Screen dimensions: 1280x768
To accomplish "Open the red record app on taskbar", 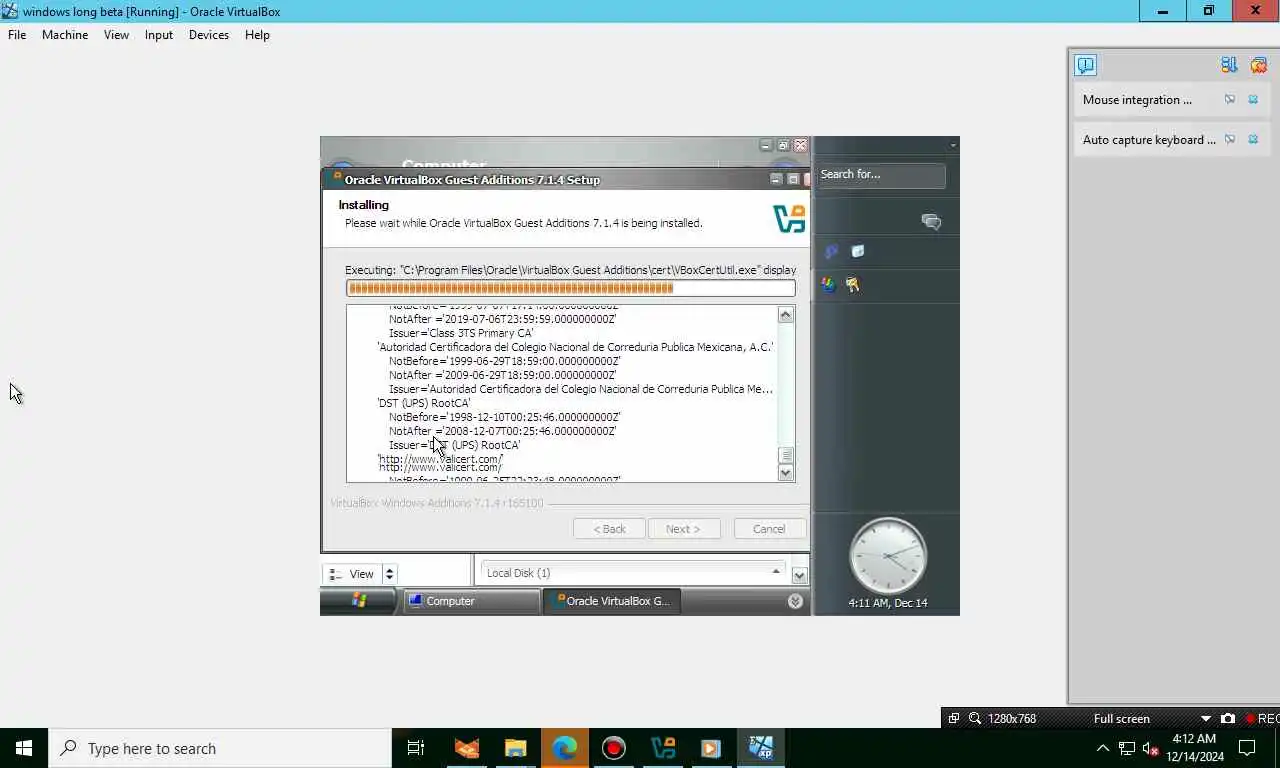I will [x=613, y=748].
